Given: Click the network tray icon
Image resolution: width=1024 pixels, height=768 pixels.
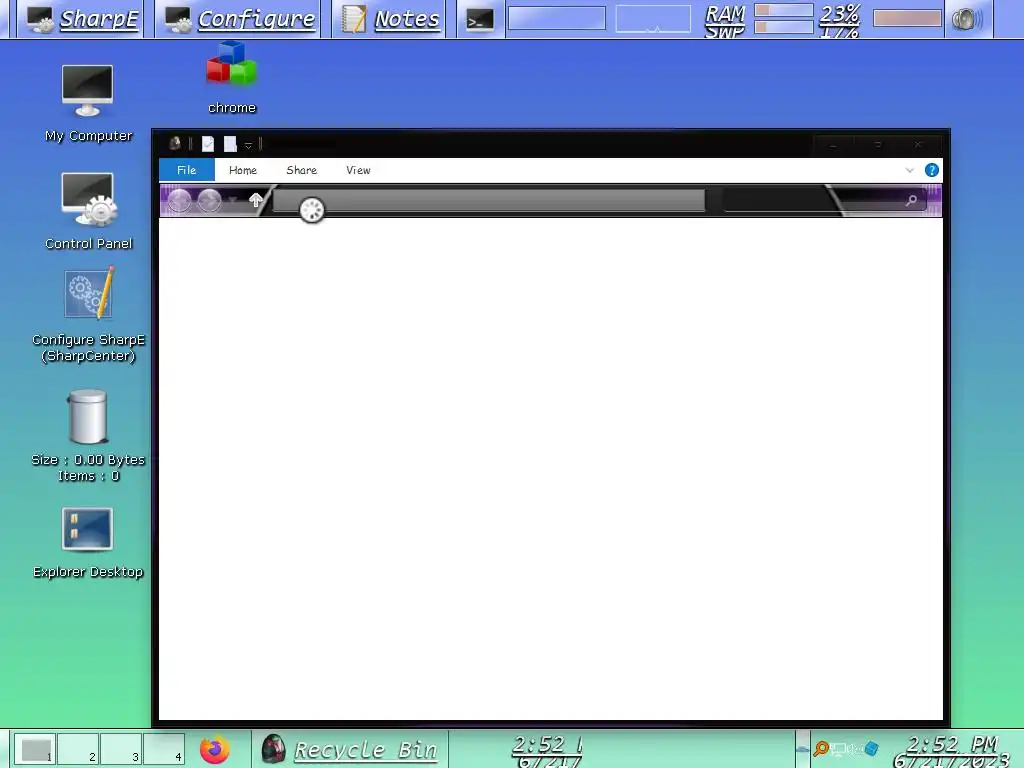Looking at the screenshot, I should tap(837, 749).
